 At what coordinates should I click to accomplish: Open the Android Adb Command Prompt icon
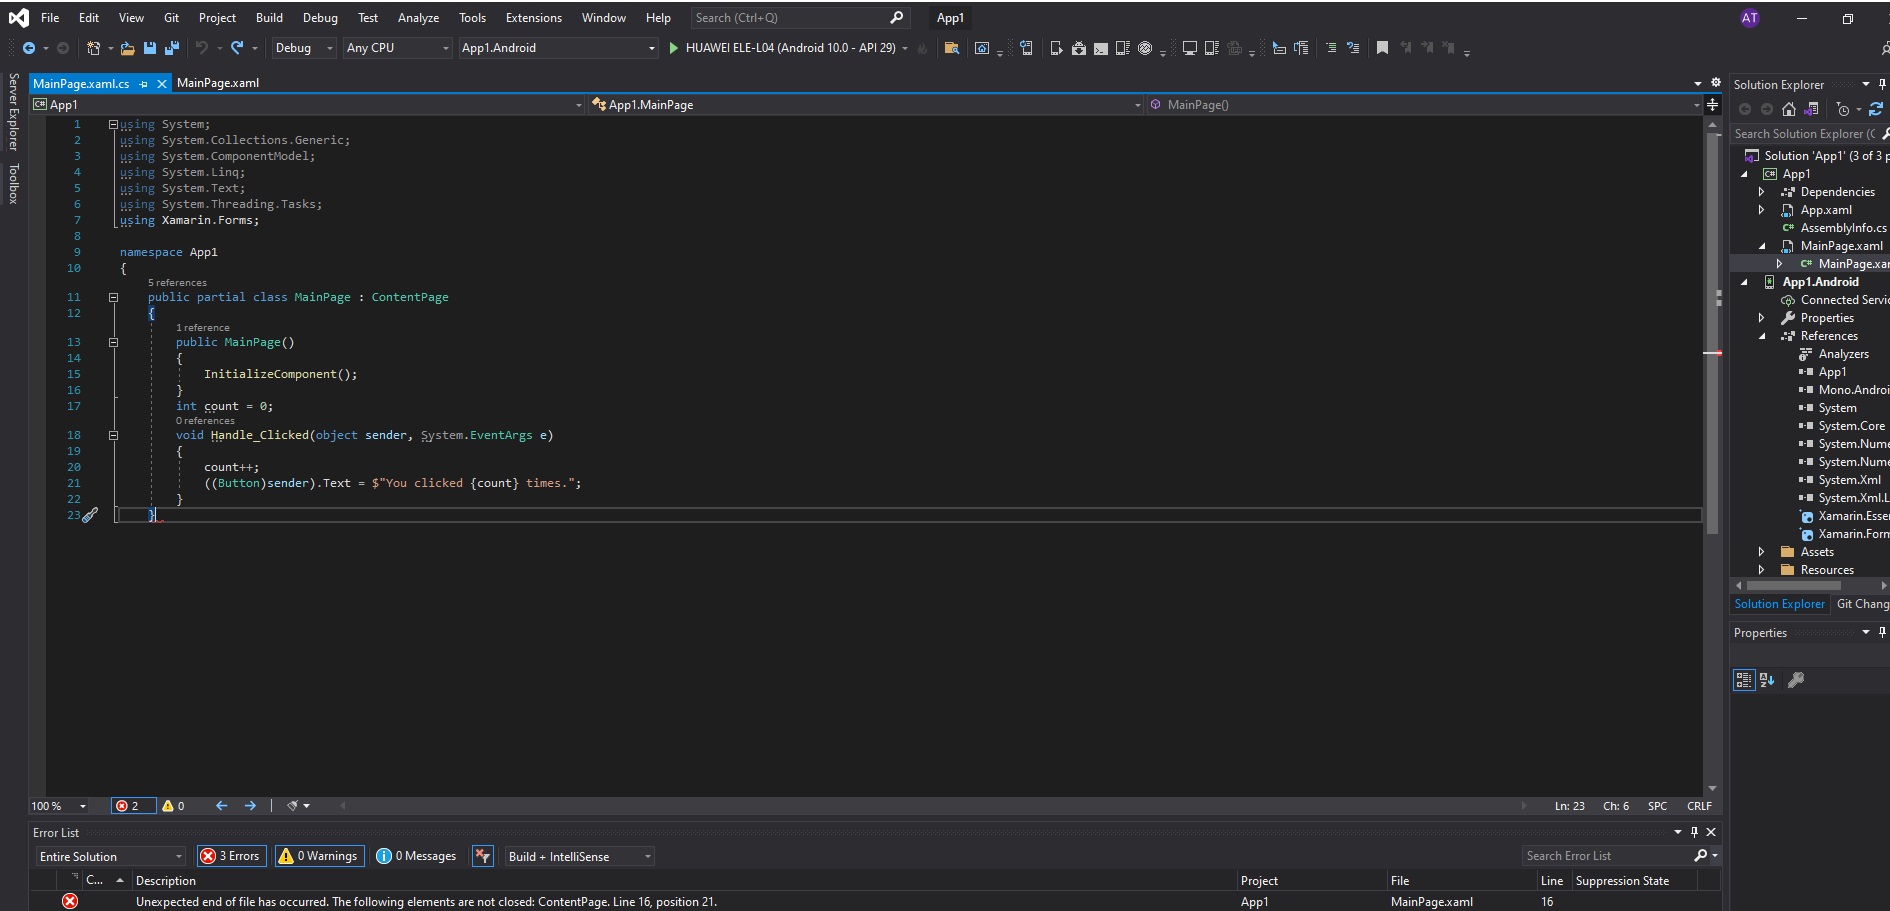pyautogui.click(x=1100, y=48)
